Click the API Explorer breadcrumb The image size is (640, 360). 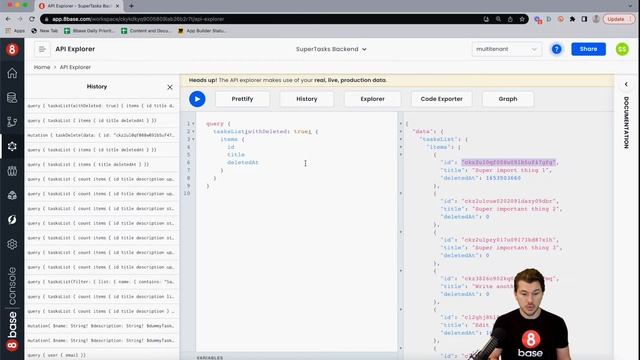pyautogui.click(x=76, y=67)
